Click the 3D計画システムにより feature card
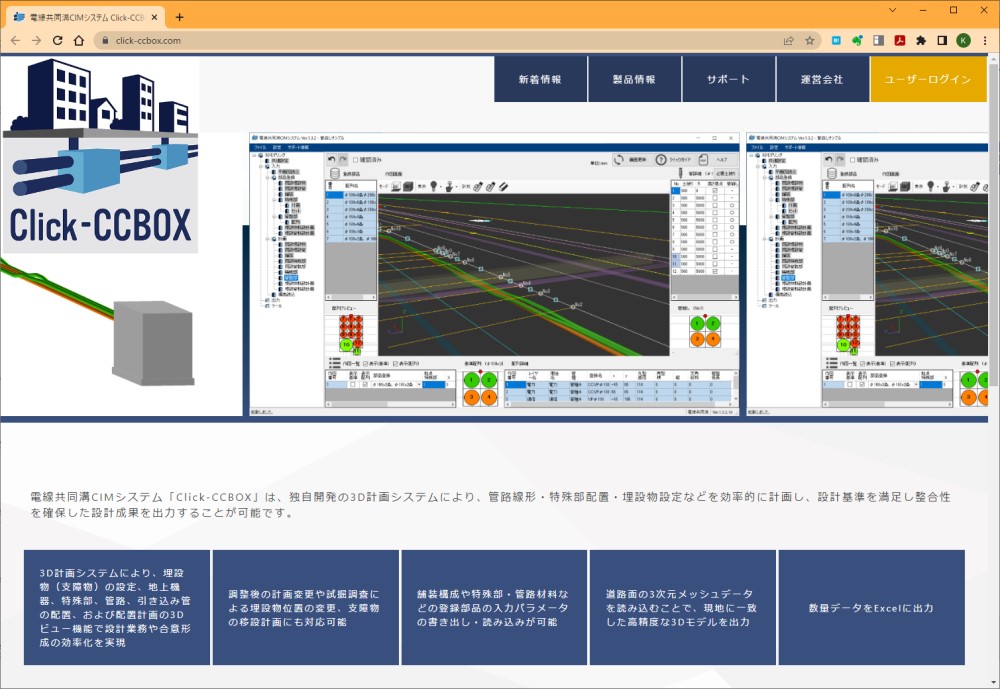 click(117, 607)
